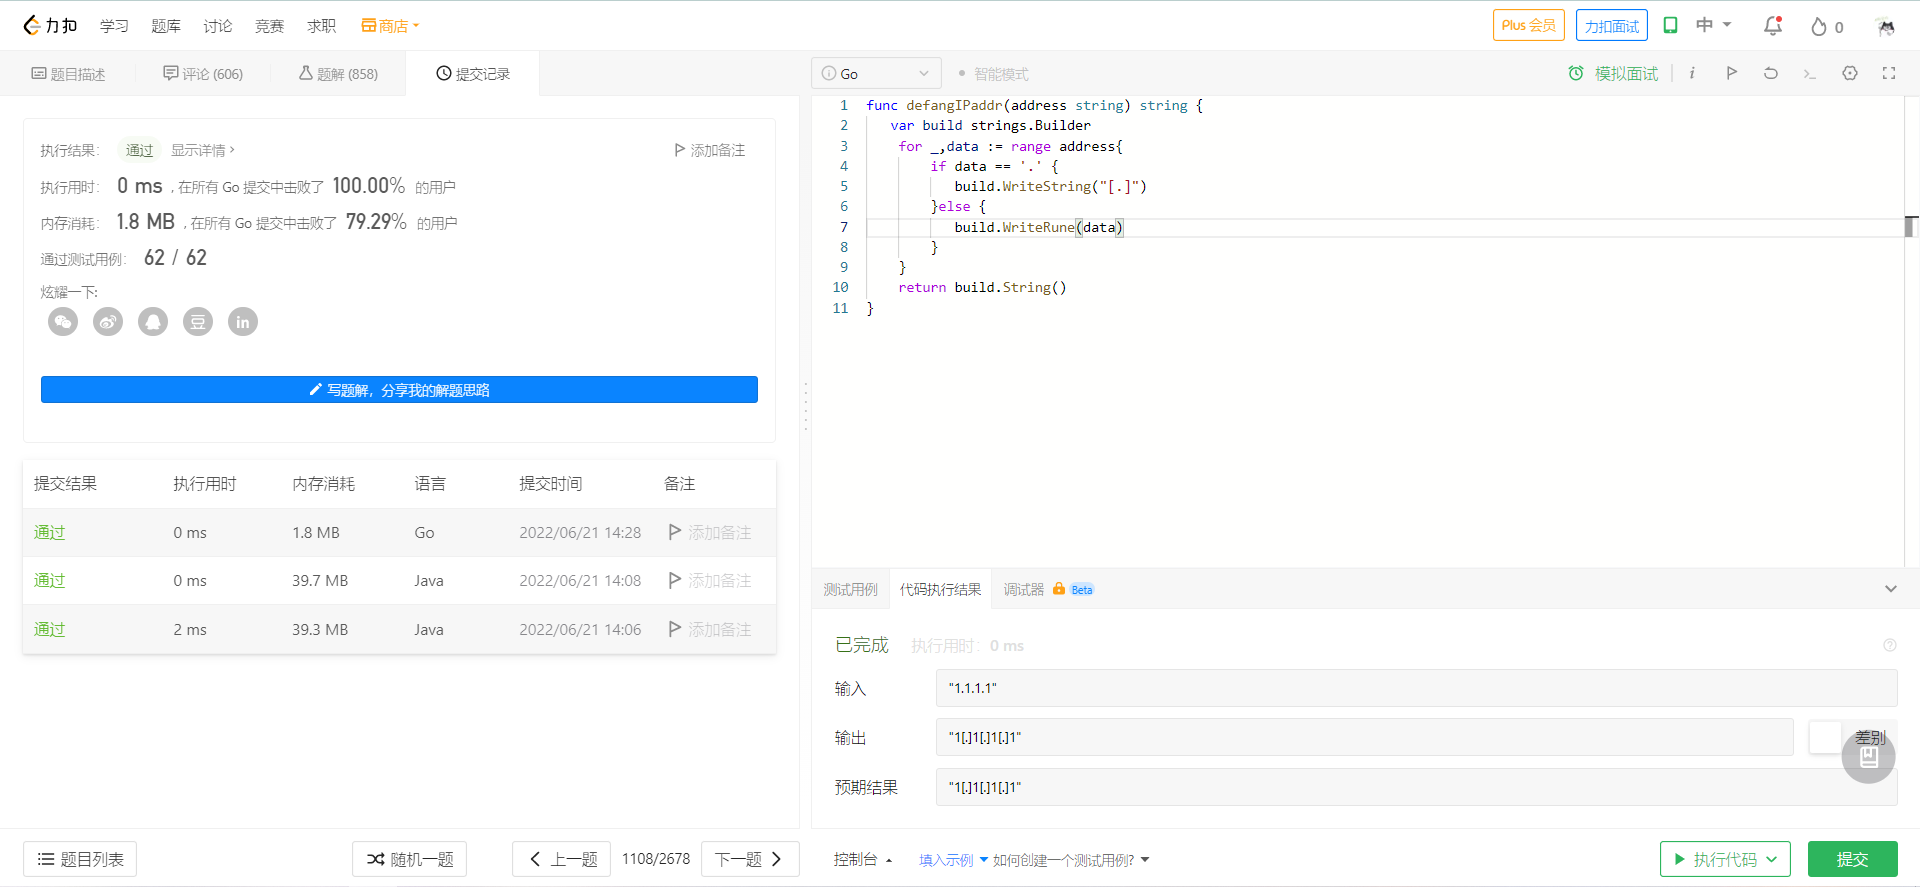
Task: Click the 力扣面试 button
Action: [x=1611, y=25]
